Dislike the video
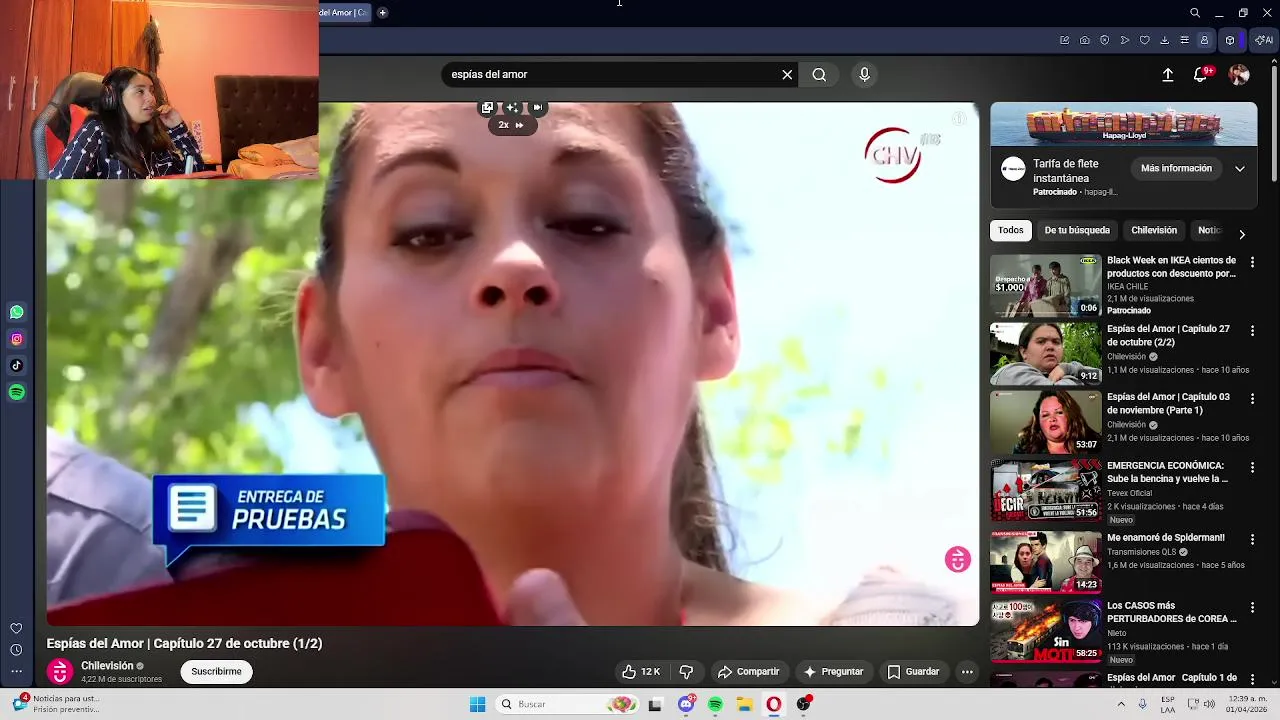Viewport: 1280px width, 720px height. click(686, 672)
